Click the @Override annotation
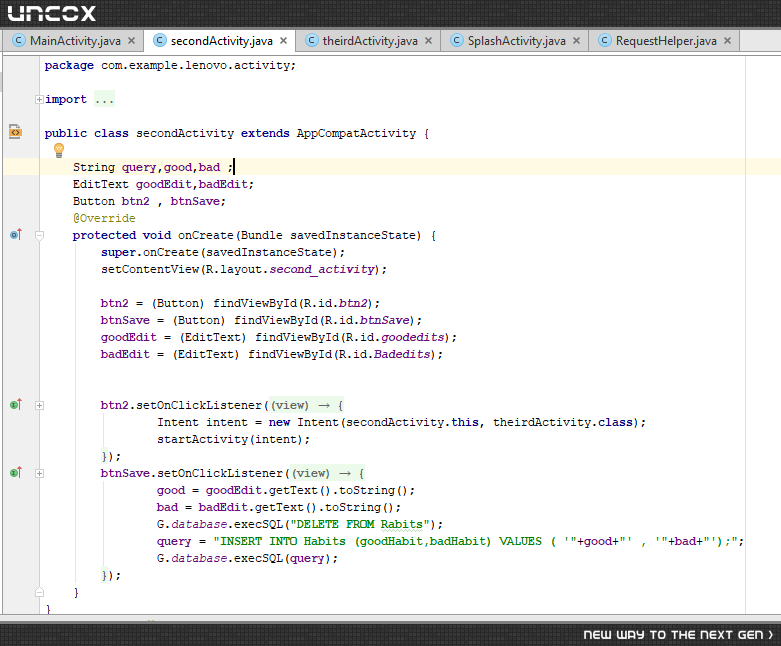This screenshot has height=646, width=781. pyautogui.click(x=104, y=218)
